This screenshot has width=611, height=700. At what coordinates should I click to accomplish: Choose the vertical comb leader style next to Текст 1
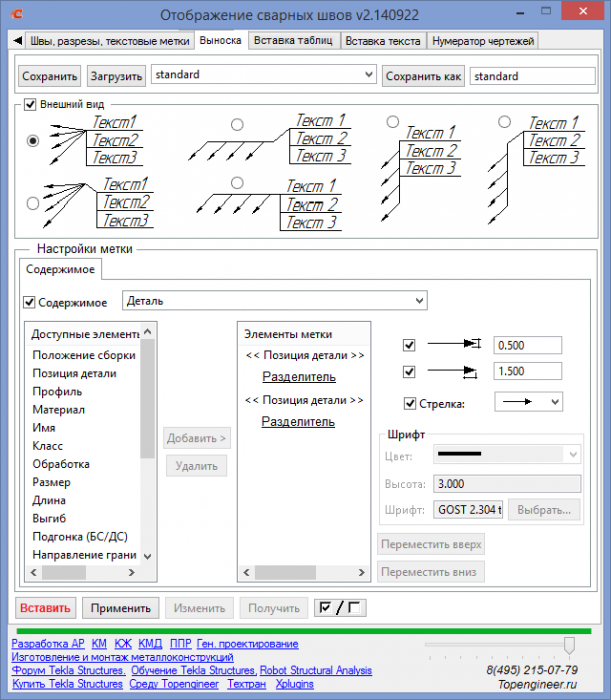click(x=392, y=121)
